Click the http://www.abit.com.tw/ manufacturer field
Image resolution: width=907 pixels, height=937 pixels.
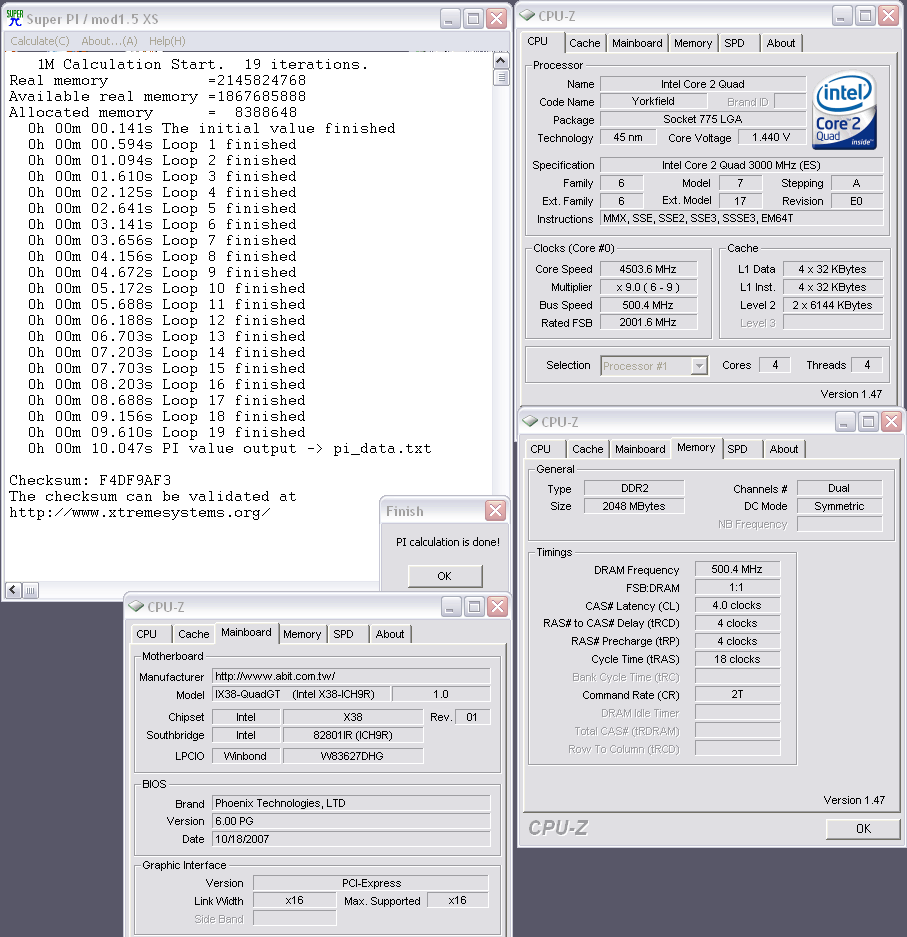point(351,676)
